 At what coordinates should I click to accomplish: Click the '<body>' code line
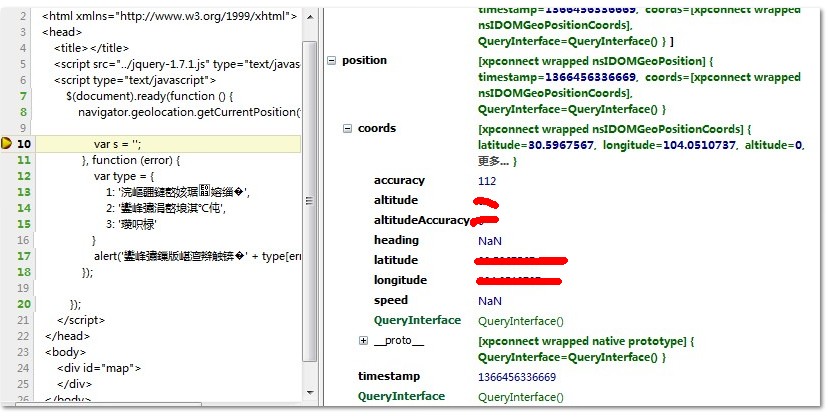(x=65, y=352)
